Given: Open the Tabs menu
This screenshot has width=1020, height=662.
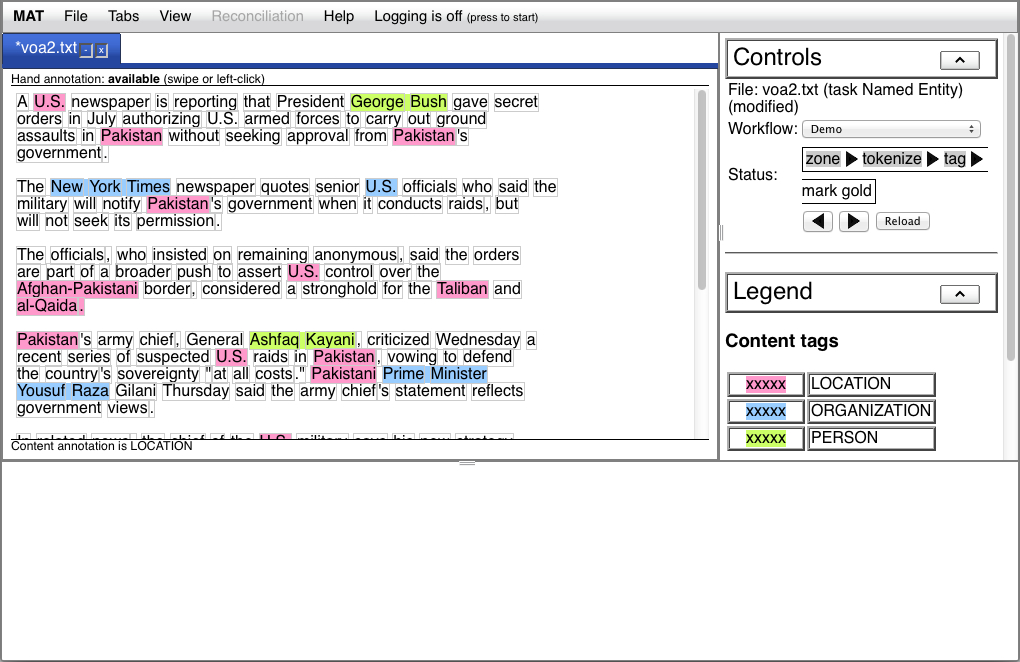Looking at the screenshot, I should point(124,16).
